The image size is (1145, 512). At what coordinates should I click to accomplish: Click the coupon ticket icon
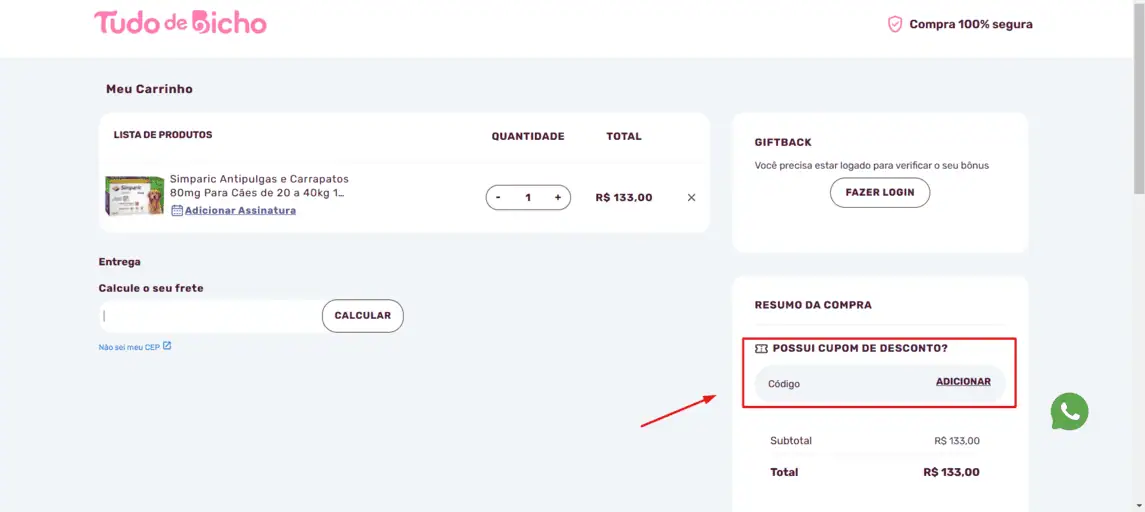761,348
